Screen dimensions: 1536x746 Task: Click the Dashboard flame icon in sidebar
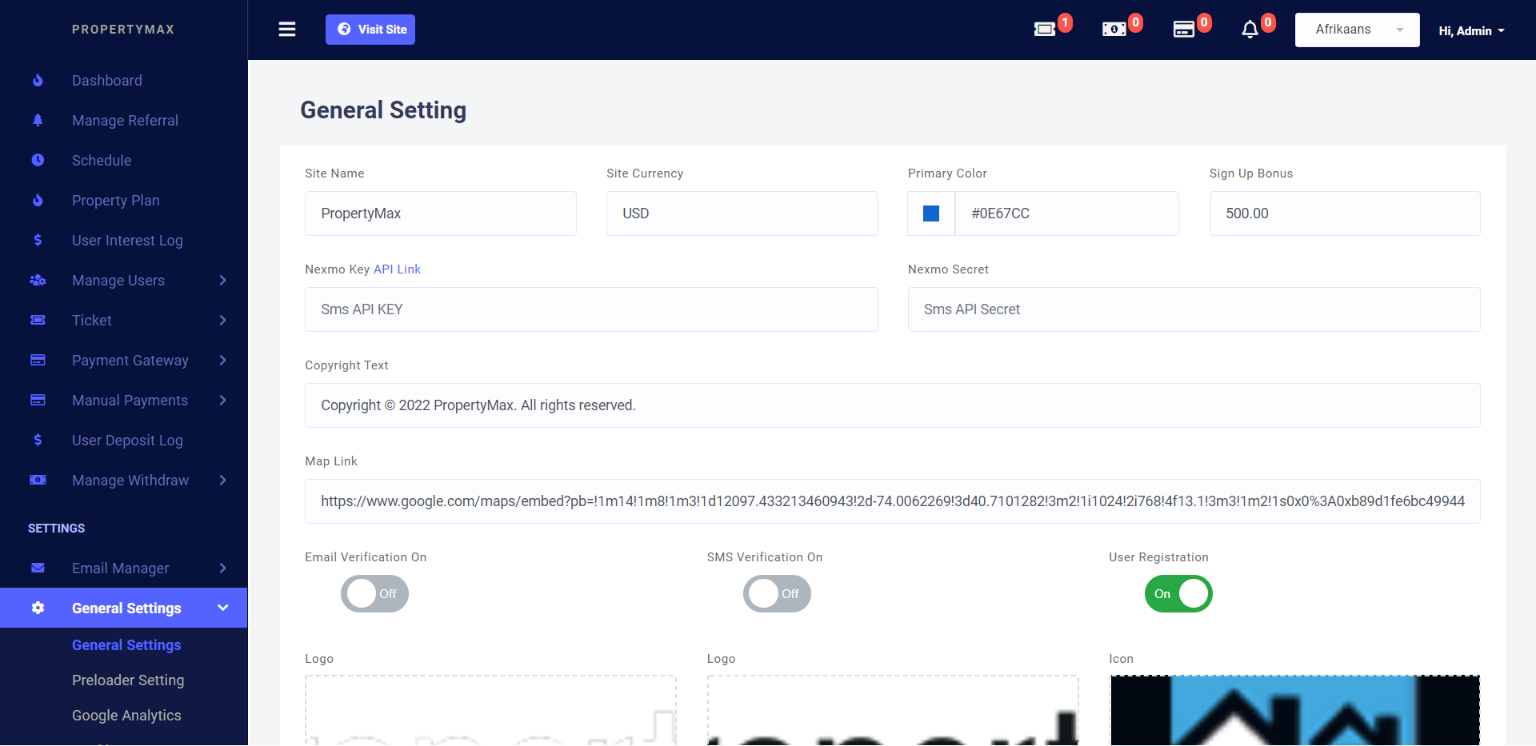point(38,80)
